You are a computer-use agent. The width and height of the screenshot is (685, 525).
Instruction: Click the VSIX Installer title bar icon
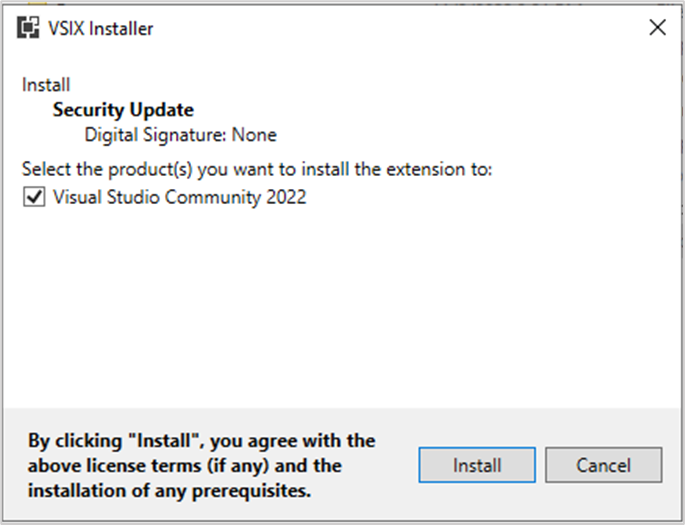click(28, 28)
